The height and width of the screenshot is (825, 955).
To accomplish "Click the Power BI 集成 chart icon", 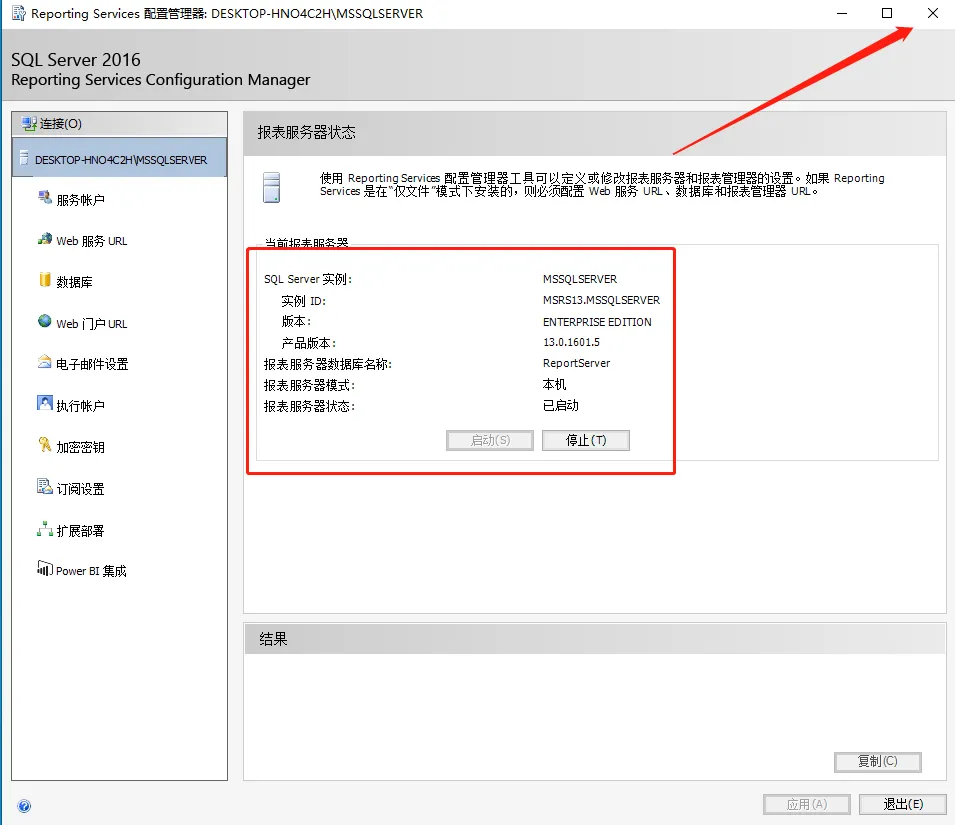I will (x=44, y=568).
